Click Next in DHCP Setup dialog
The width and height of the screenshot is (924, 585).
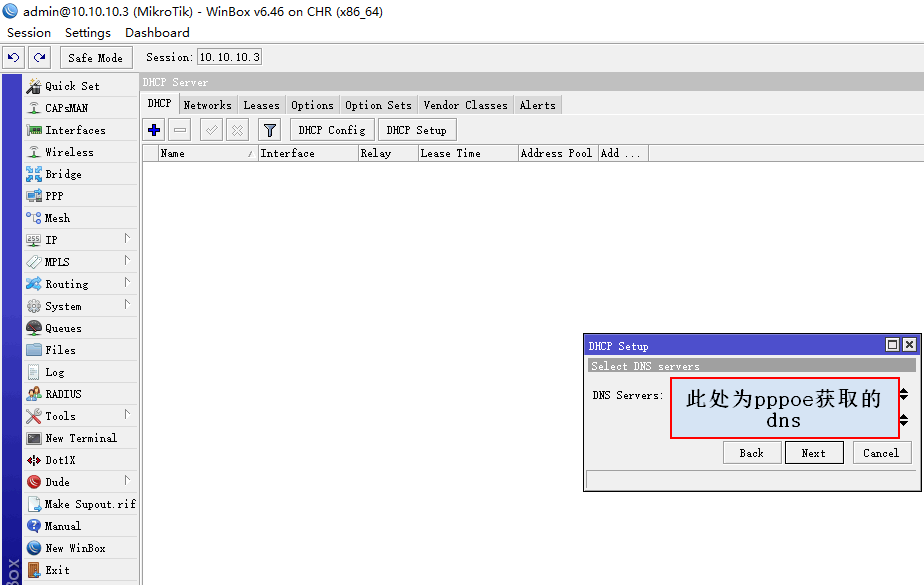coord(814,453)
